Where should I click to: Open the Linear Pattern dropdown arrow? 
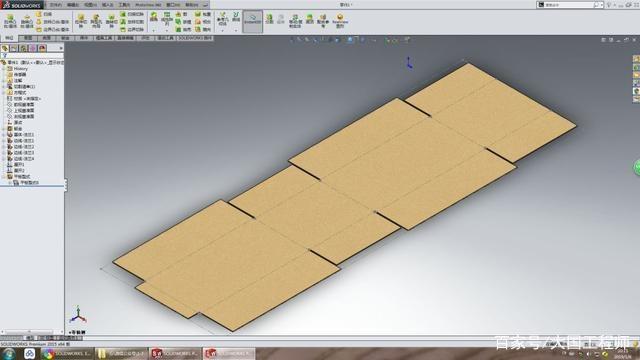tap(167, 30)
